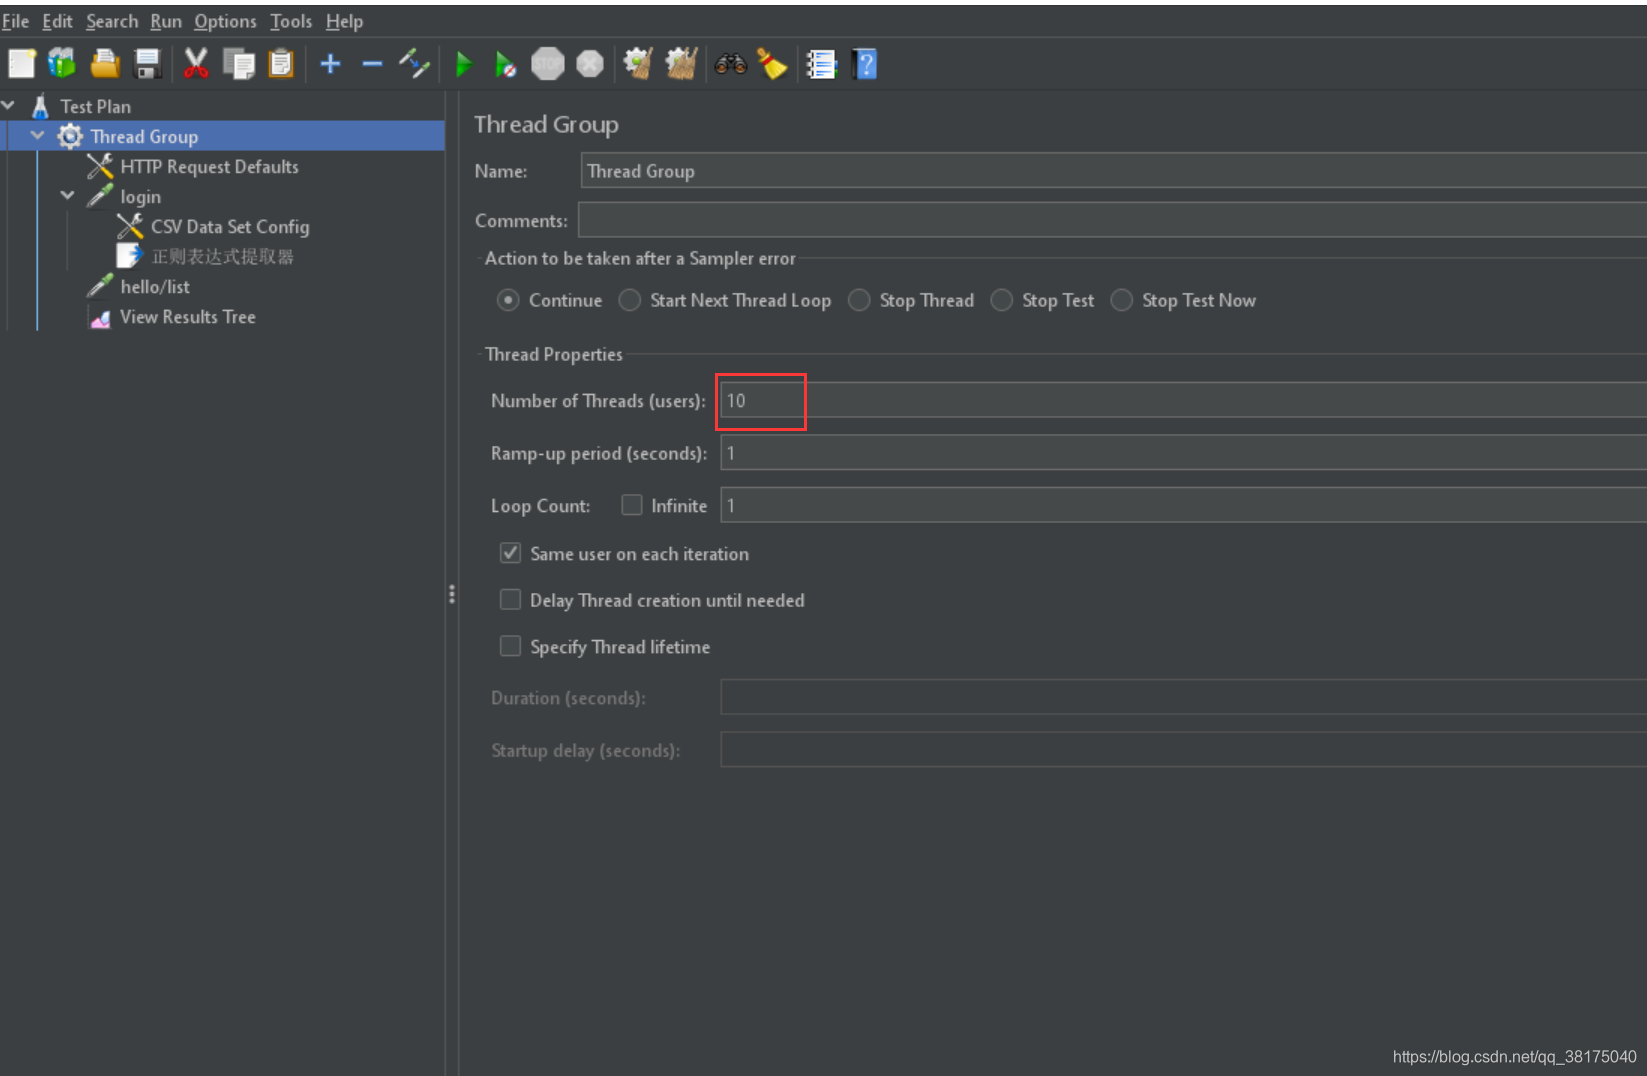Image resolution: width=1647 pixels, height=1076 pixels.
Task: Click the Name input field
Action: [x=1113, y=170]
